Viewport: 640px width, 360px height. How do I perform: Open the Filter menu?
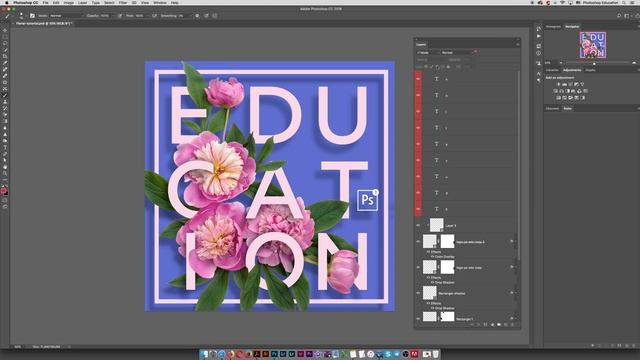123,2
